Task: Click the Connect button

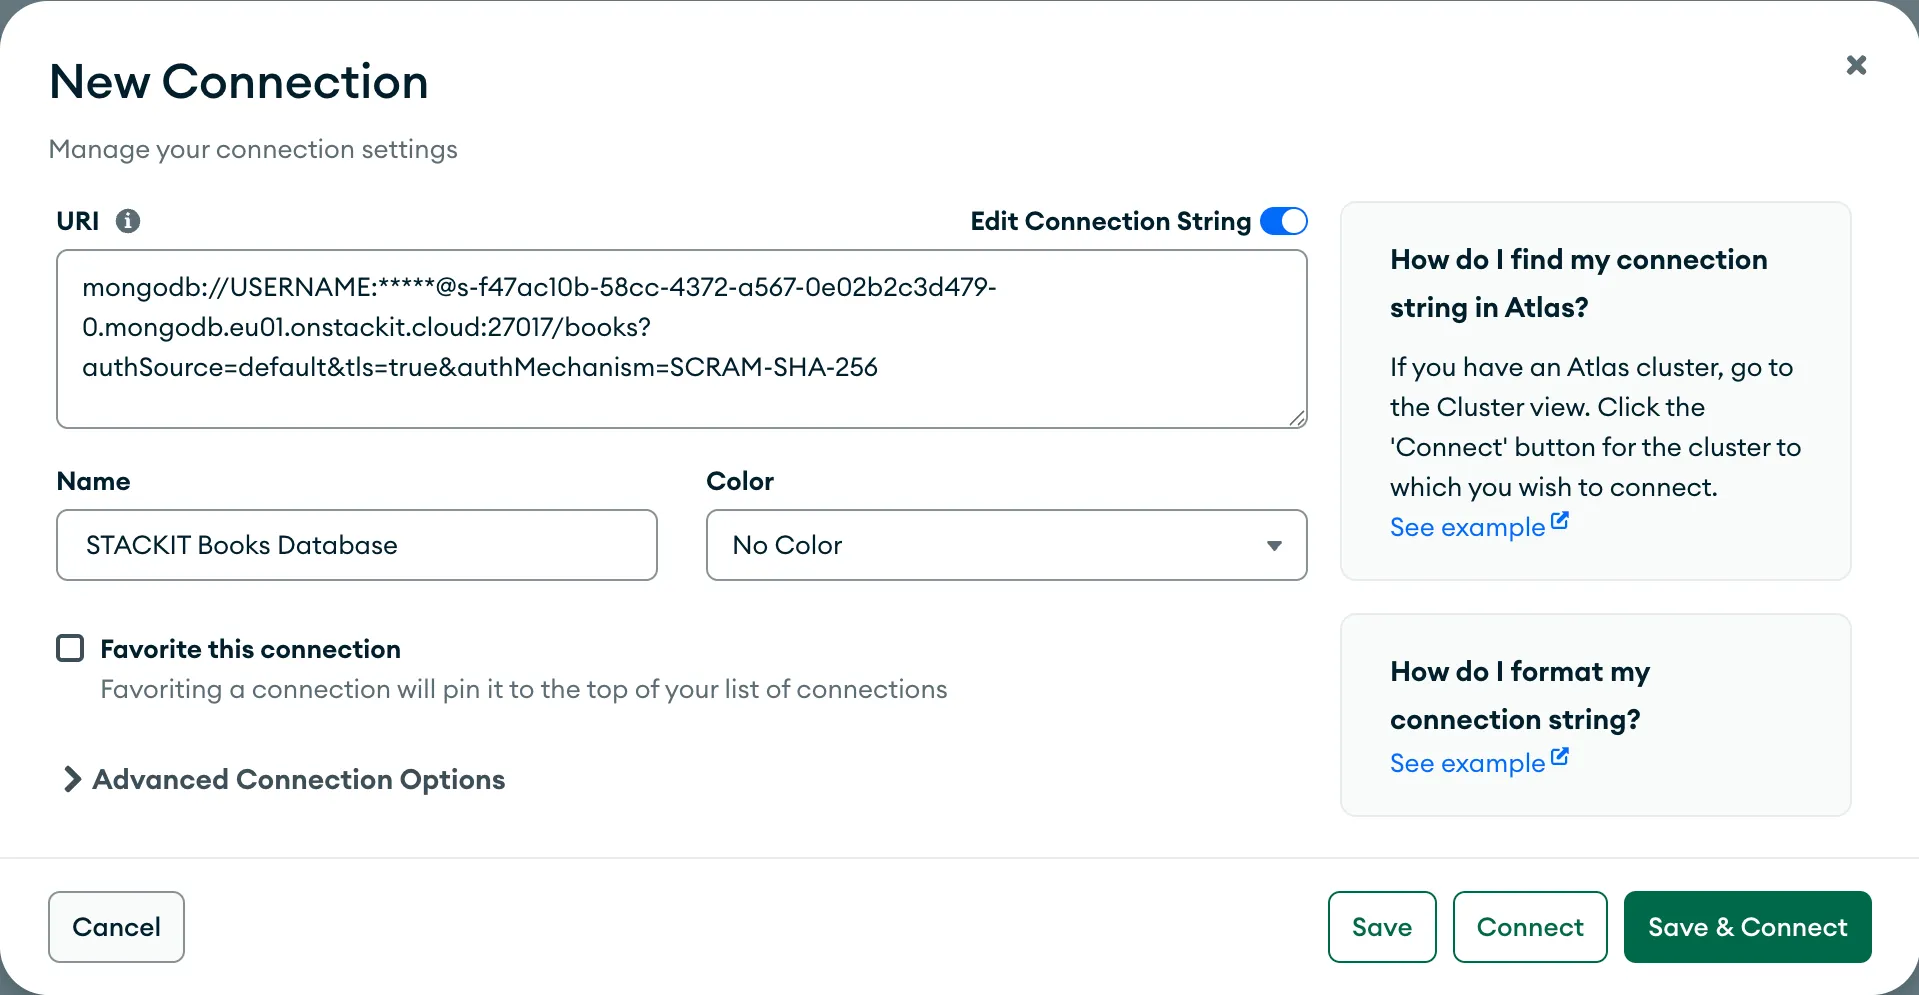Action: [1530, 926]
